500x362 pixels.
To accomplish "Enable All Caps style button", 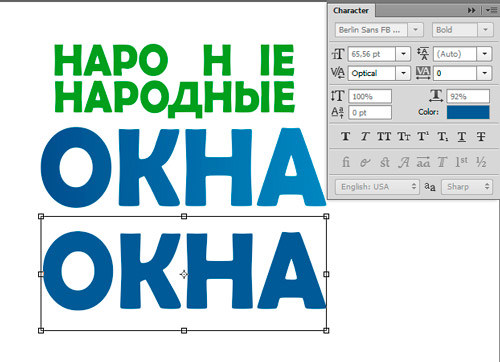I will [x=384, y=136].
